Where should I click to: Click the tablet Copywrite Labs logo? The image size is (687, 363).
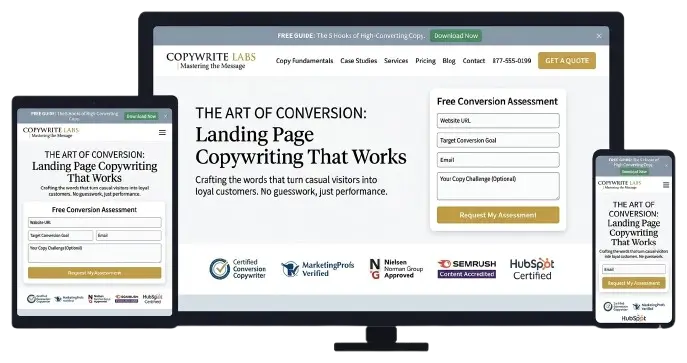tap(51, 132)
